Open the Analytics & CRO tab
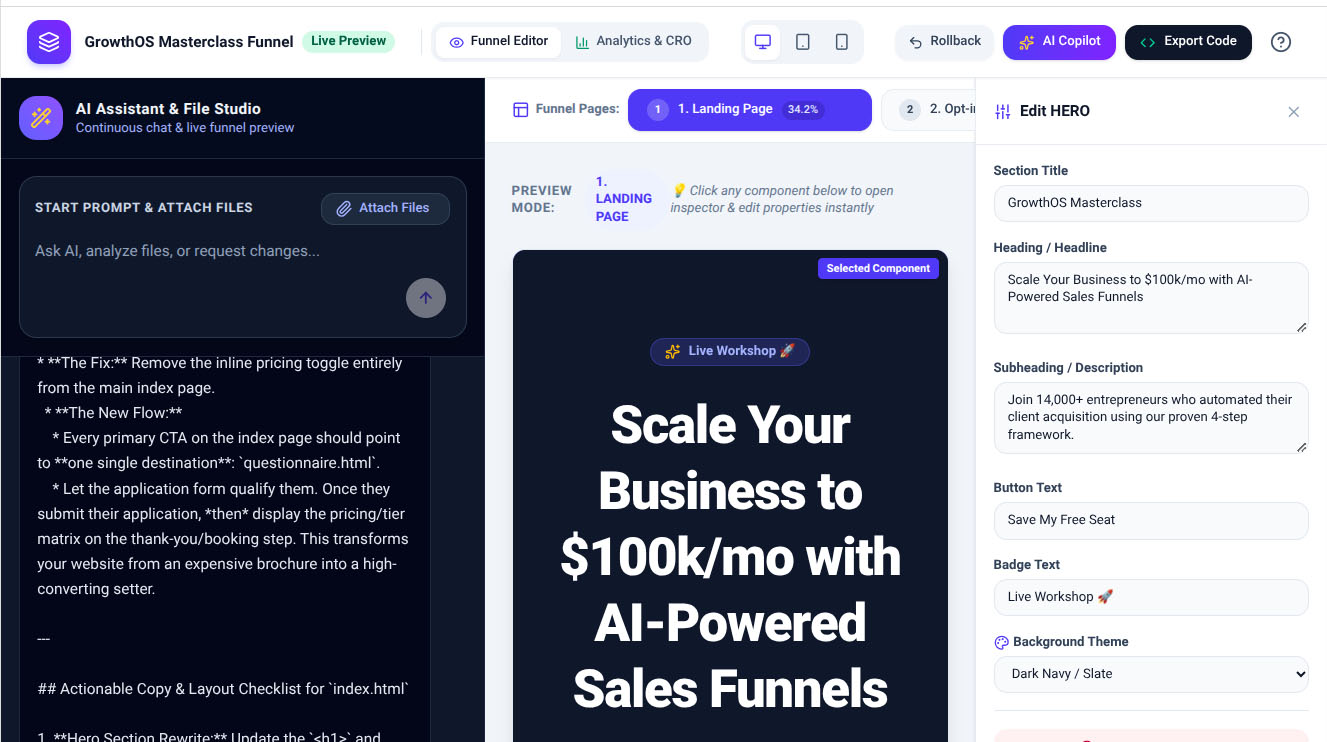The height and width of the screenshot is (742, 1327). tap(634, 42)
